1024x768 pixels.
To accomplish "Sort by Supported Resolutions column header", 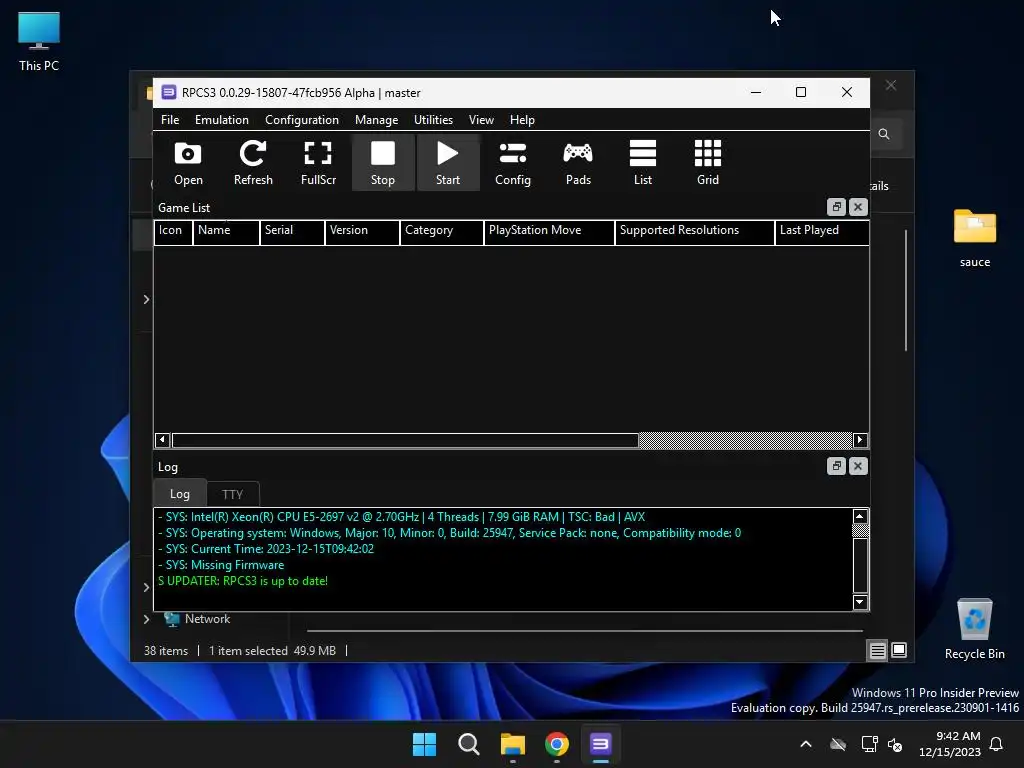I will pos(695,232).
